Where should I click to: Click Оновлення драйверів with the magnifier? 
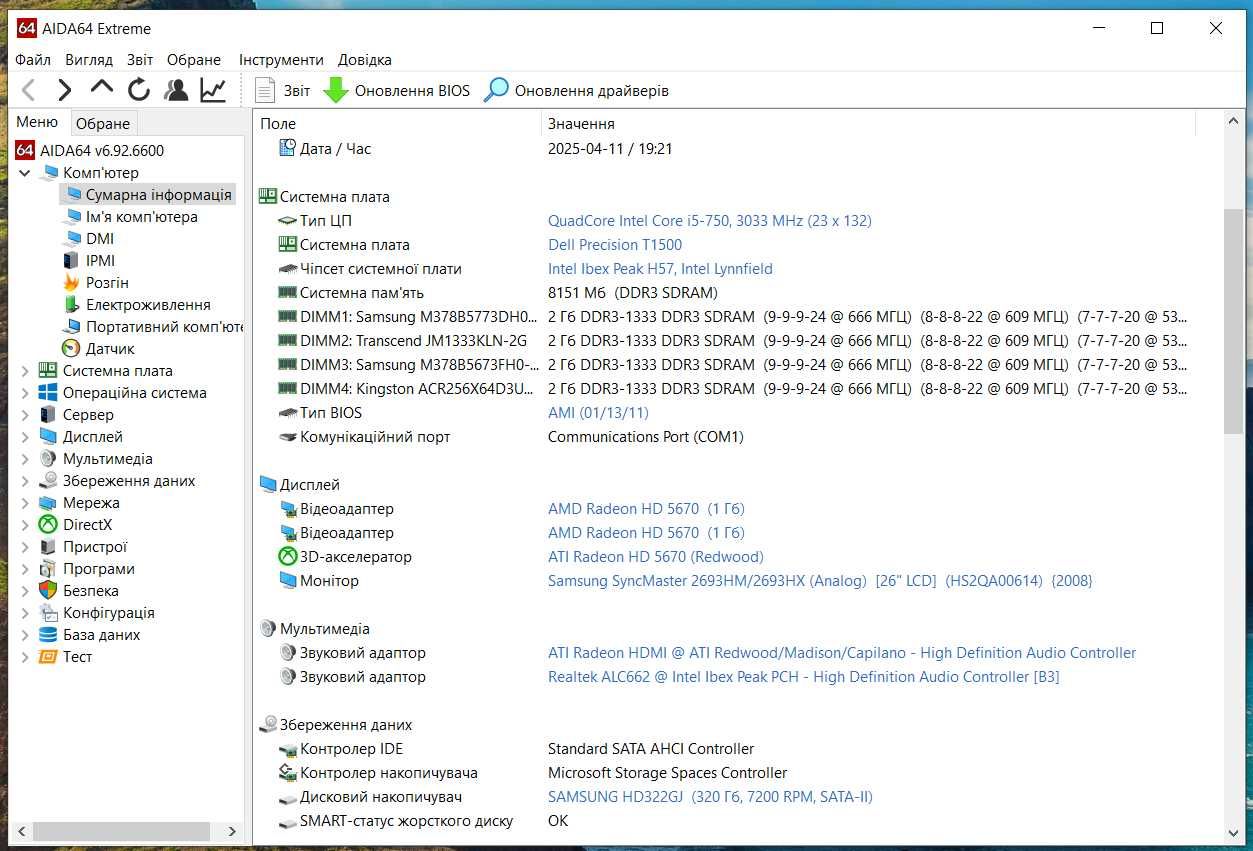click(x=576, y=90)
